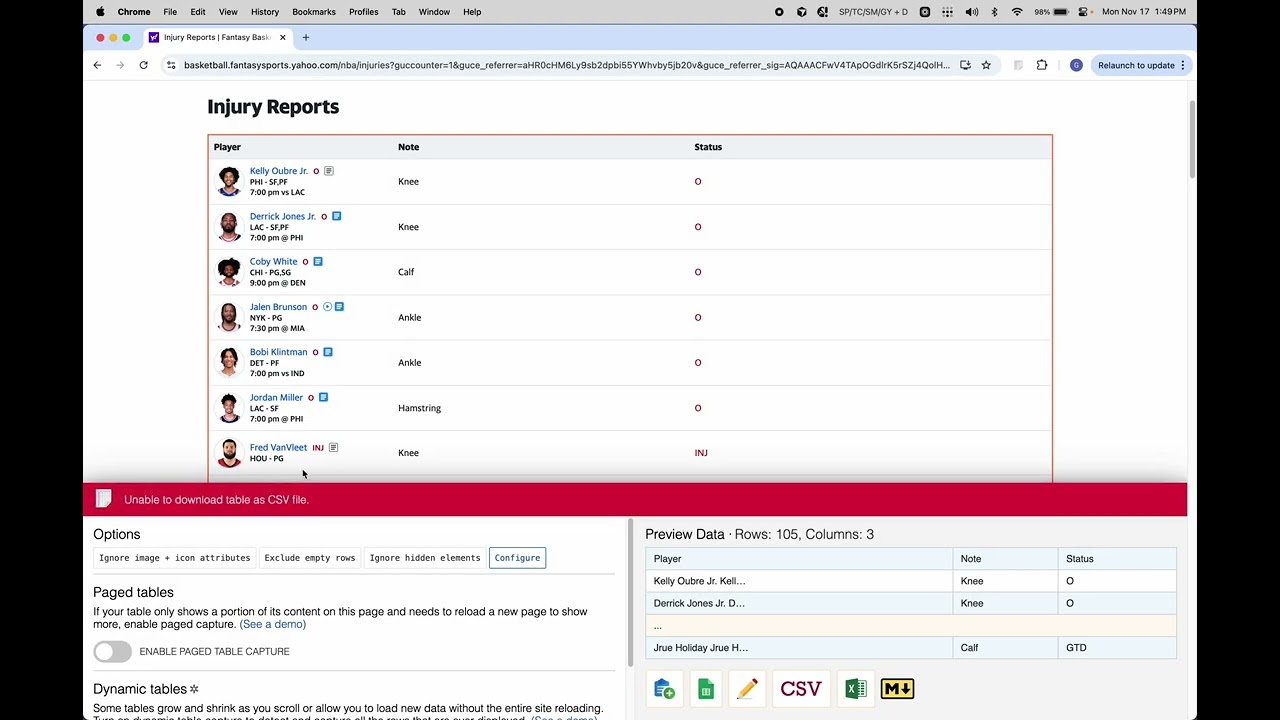1280x720 pixels.
Task: Open the File menu
Action: tap(170, 12)
